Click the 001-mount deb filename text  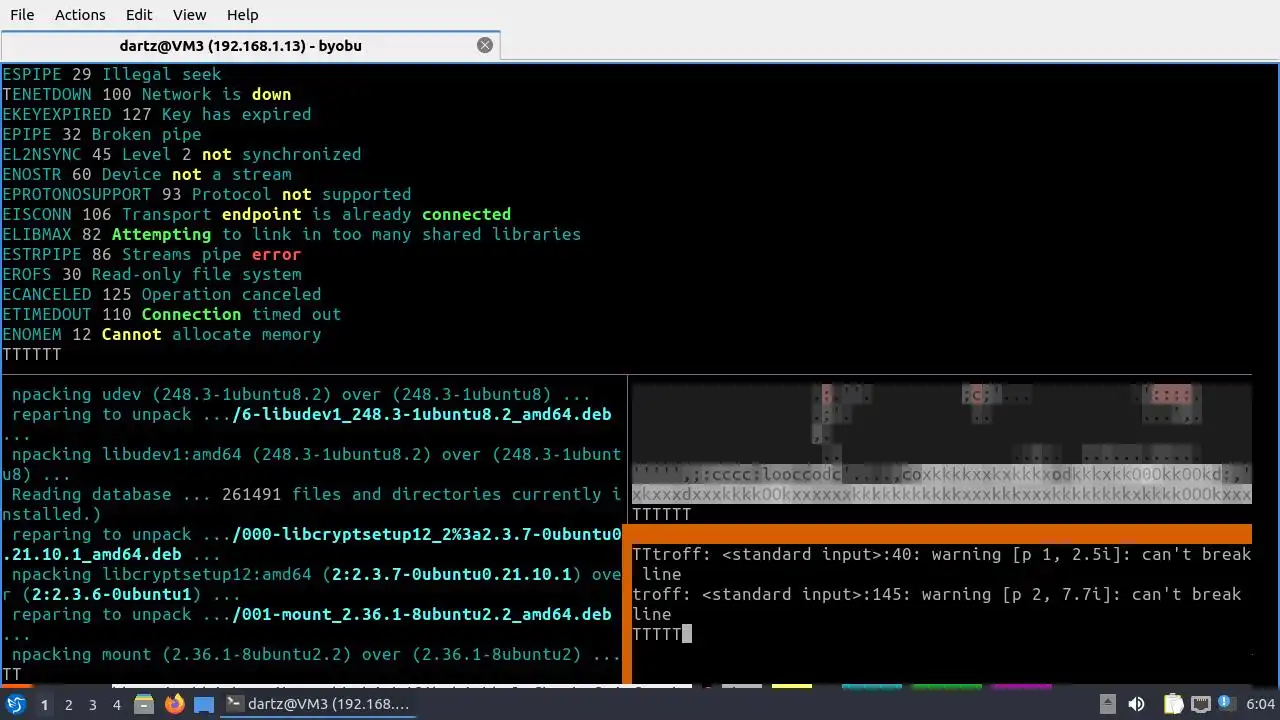pyautogui.click(x=422, y=614)
